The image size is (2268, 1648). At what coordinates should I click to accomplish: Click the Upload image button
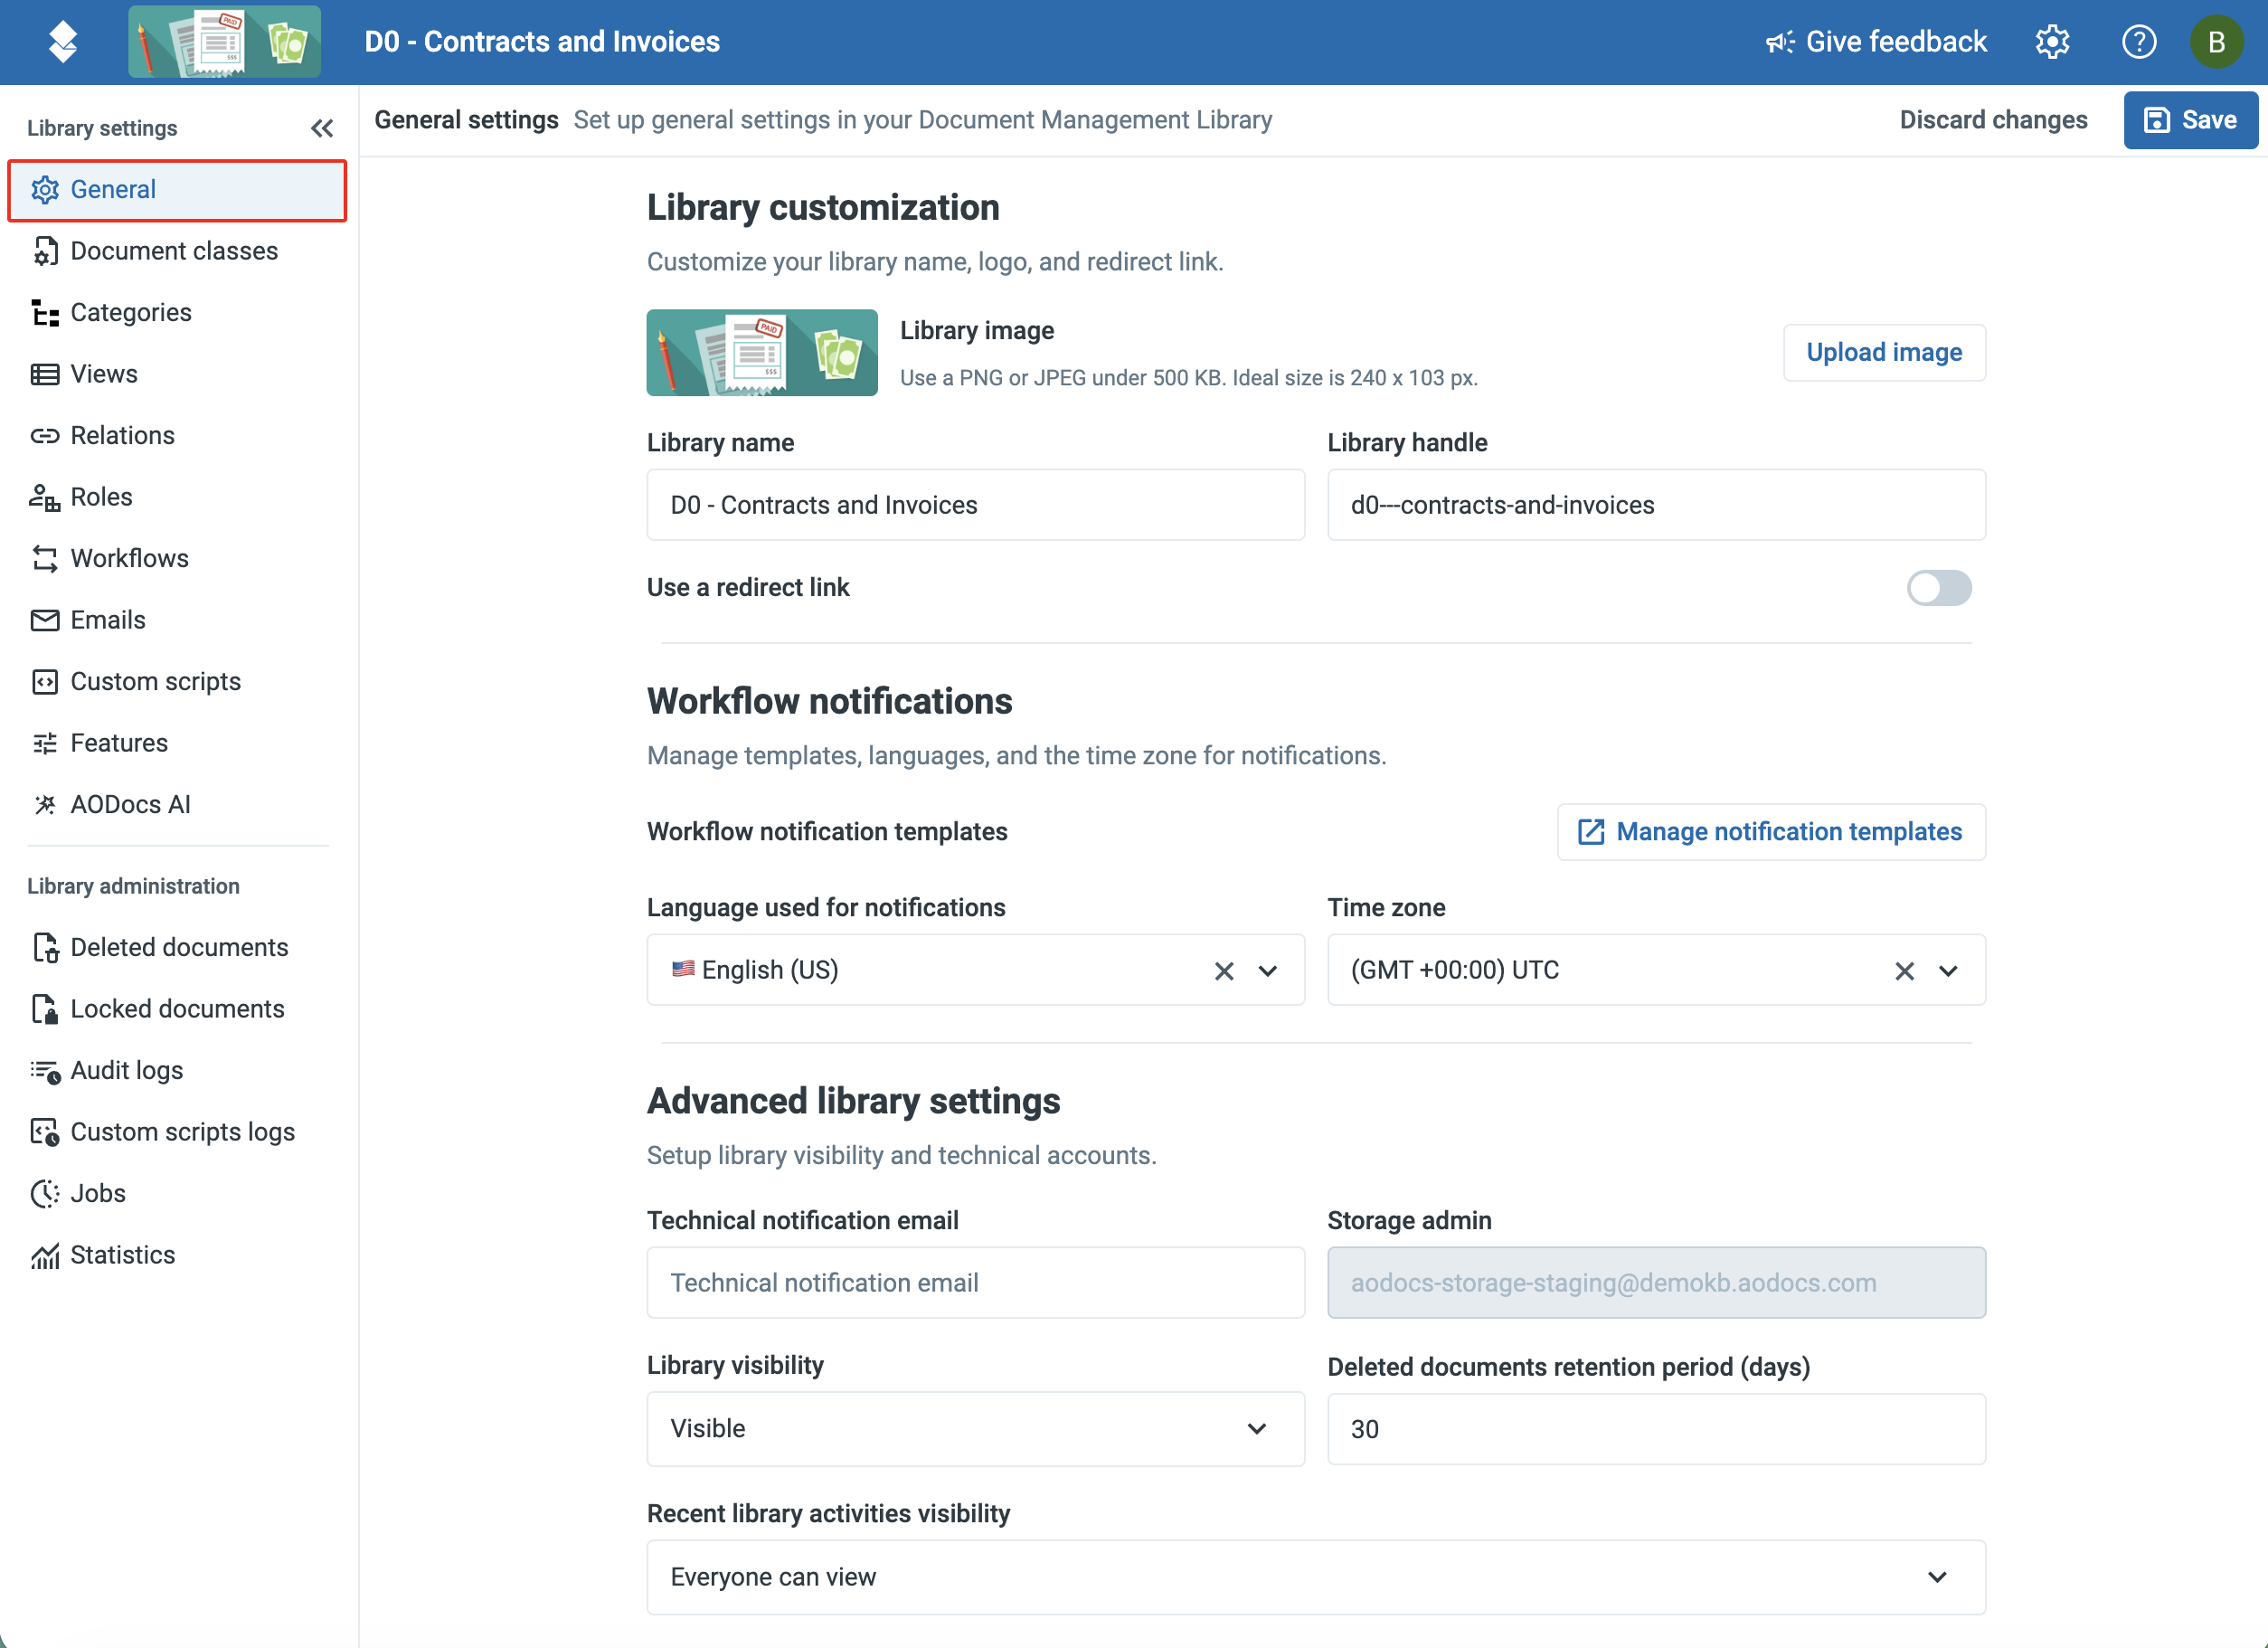pos(1884,352)
